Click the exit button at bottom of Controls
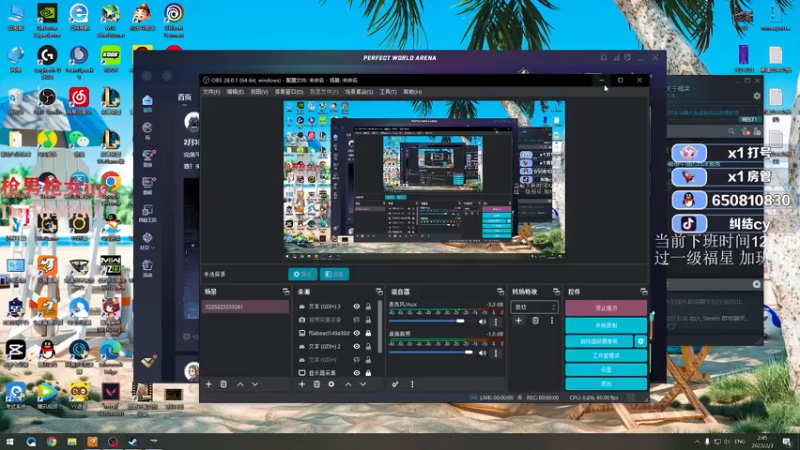 (x=606, y=383)
